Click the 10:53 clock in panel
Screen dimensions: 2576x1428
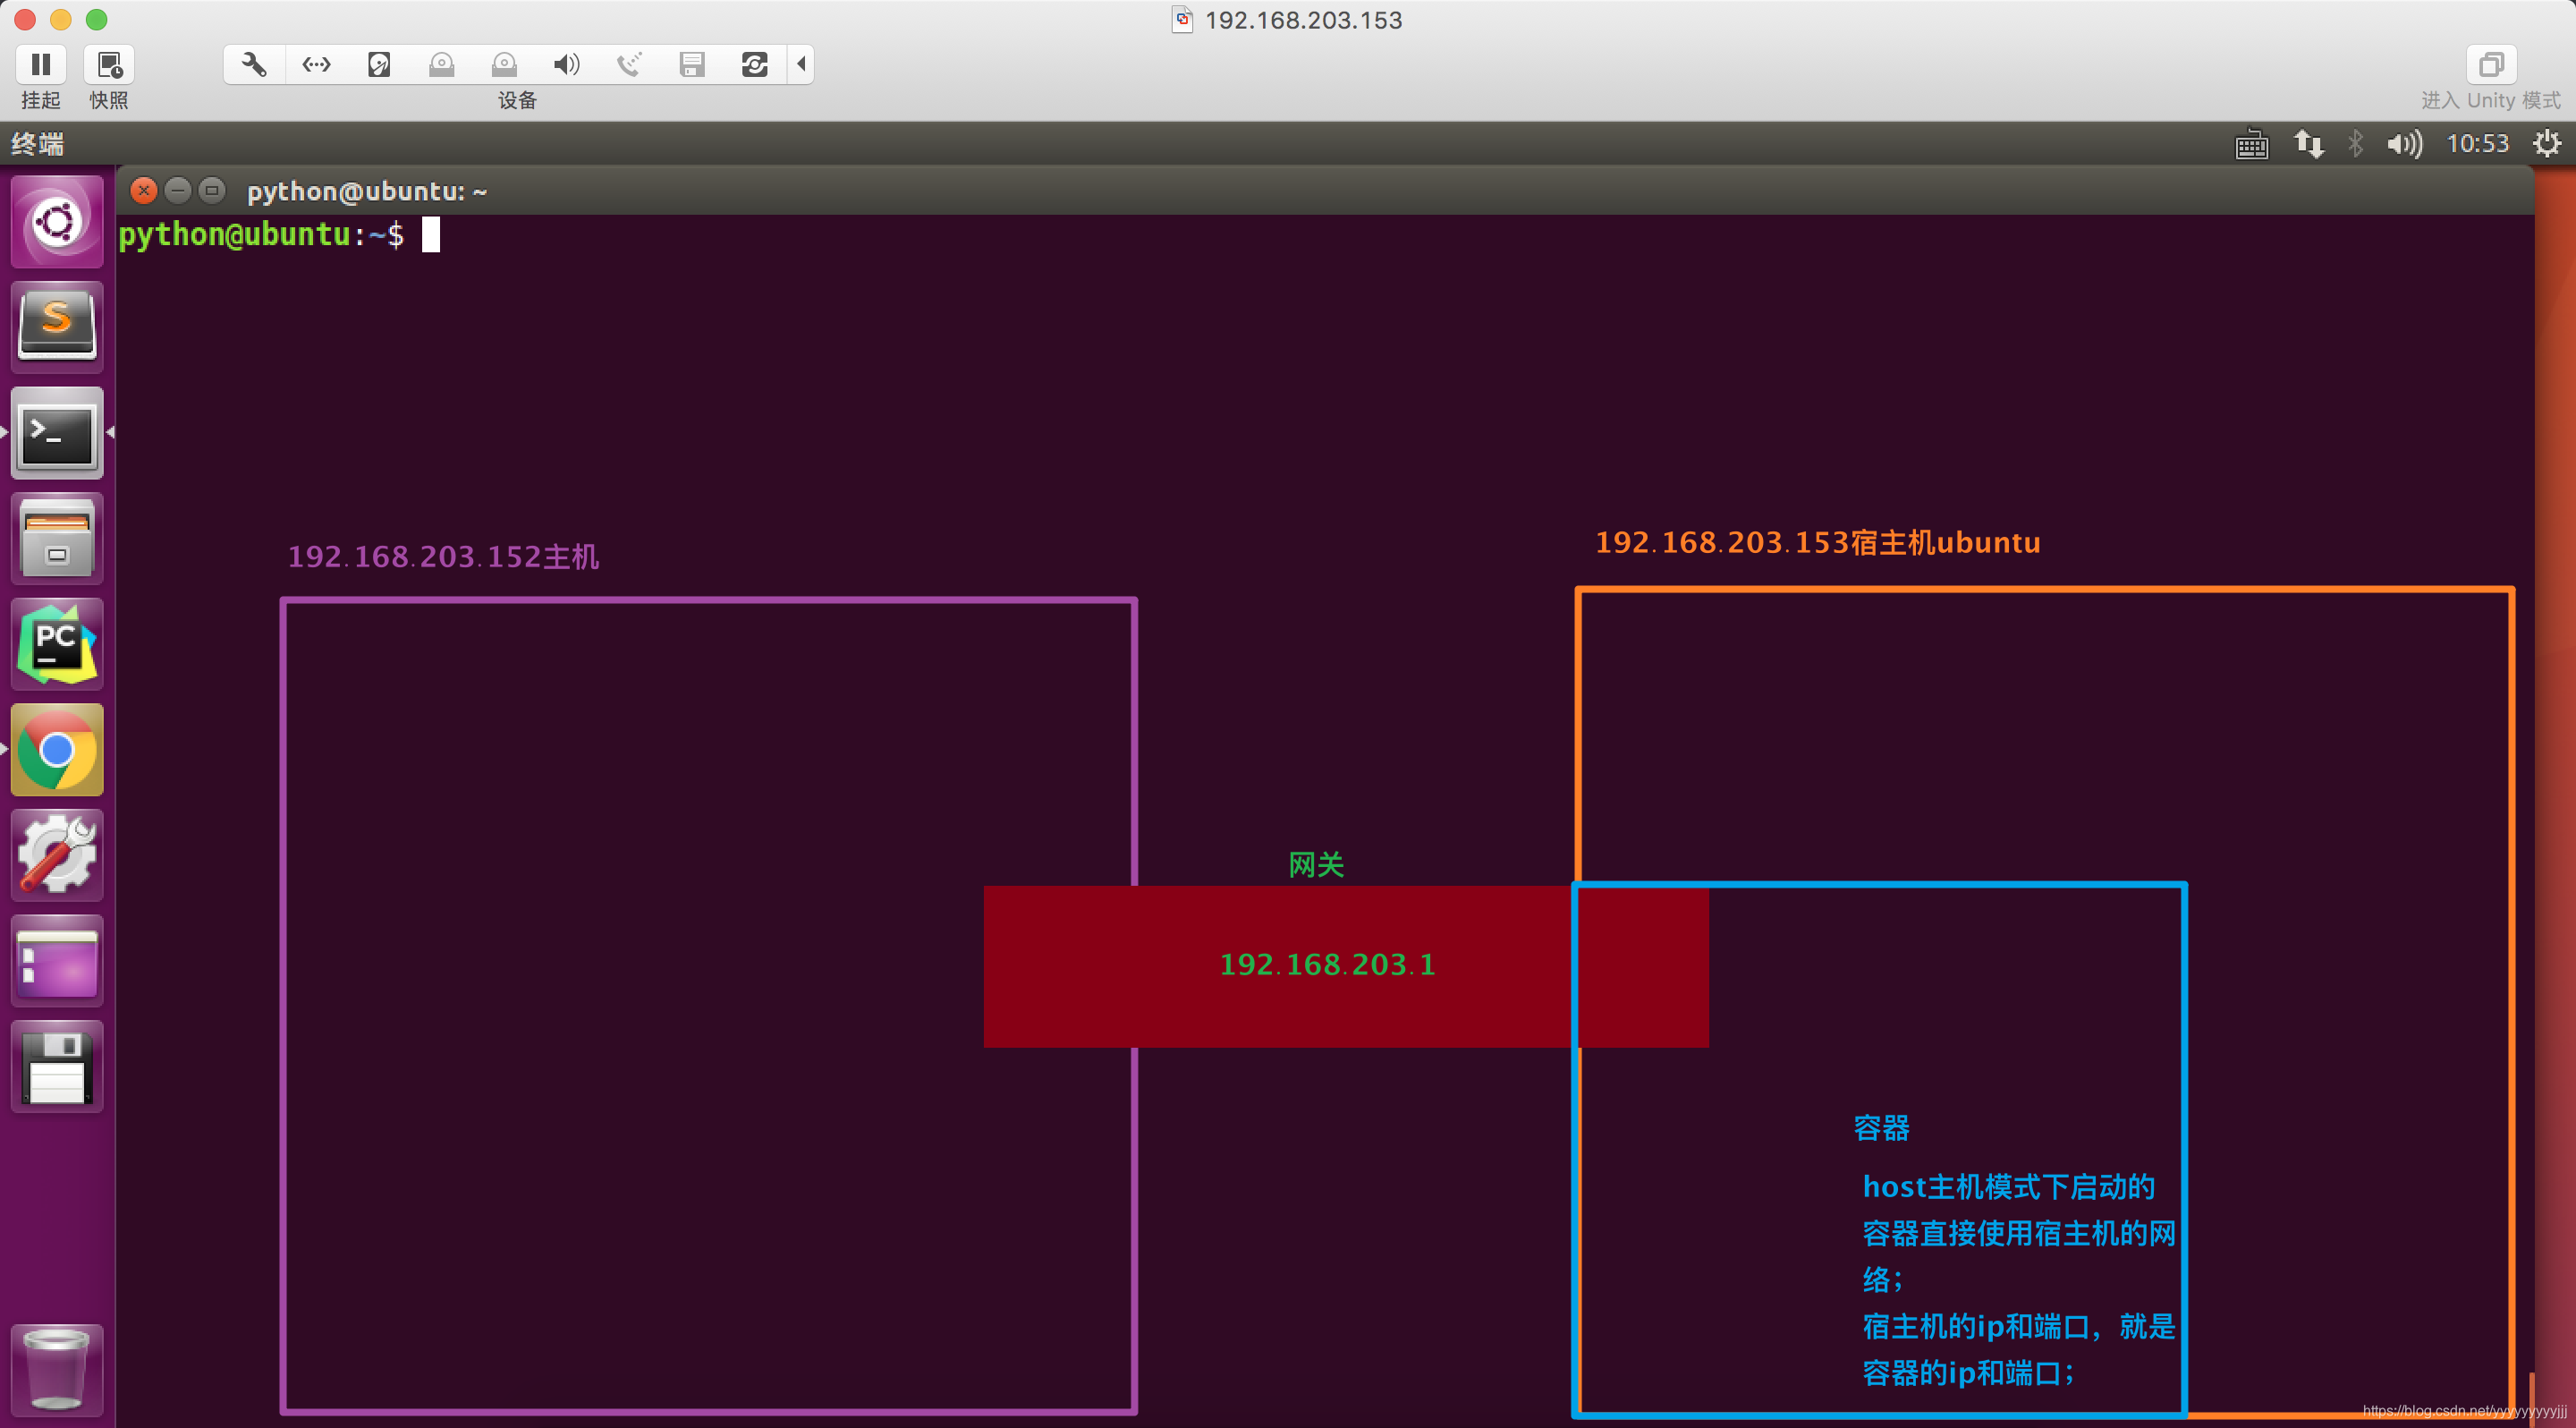(2477, 144)
